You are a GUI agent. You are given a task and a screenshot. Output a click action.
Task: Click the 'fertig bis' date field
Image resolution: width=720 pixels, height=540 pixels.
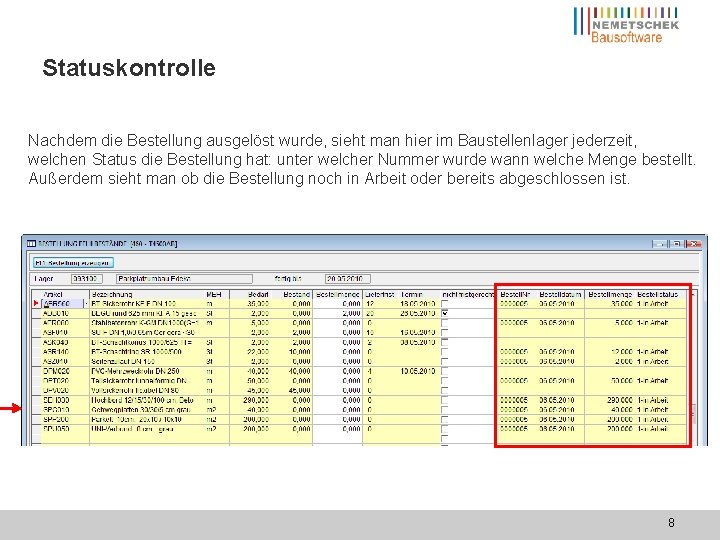[x=347, y=279]
